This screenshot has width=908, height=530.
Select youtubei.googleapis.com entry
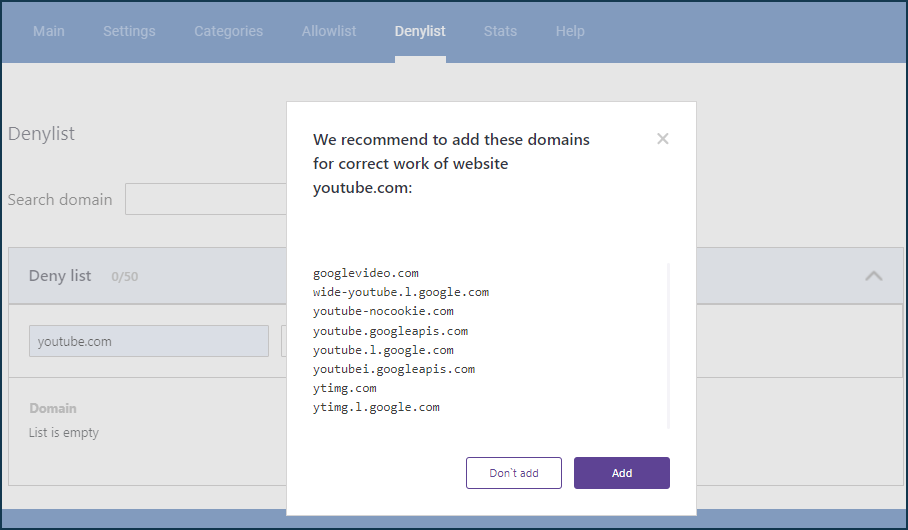tap(394, 369)
